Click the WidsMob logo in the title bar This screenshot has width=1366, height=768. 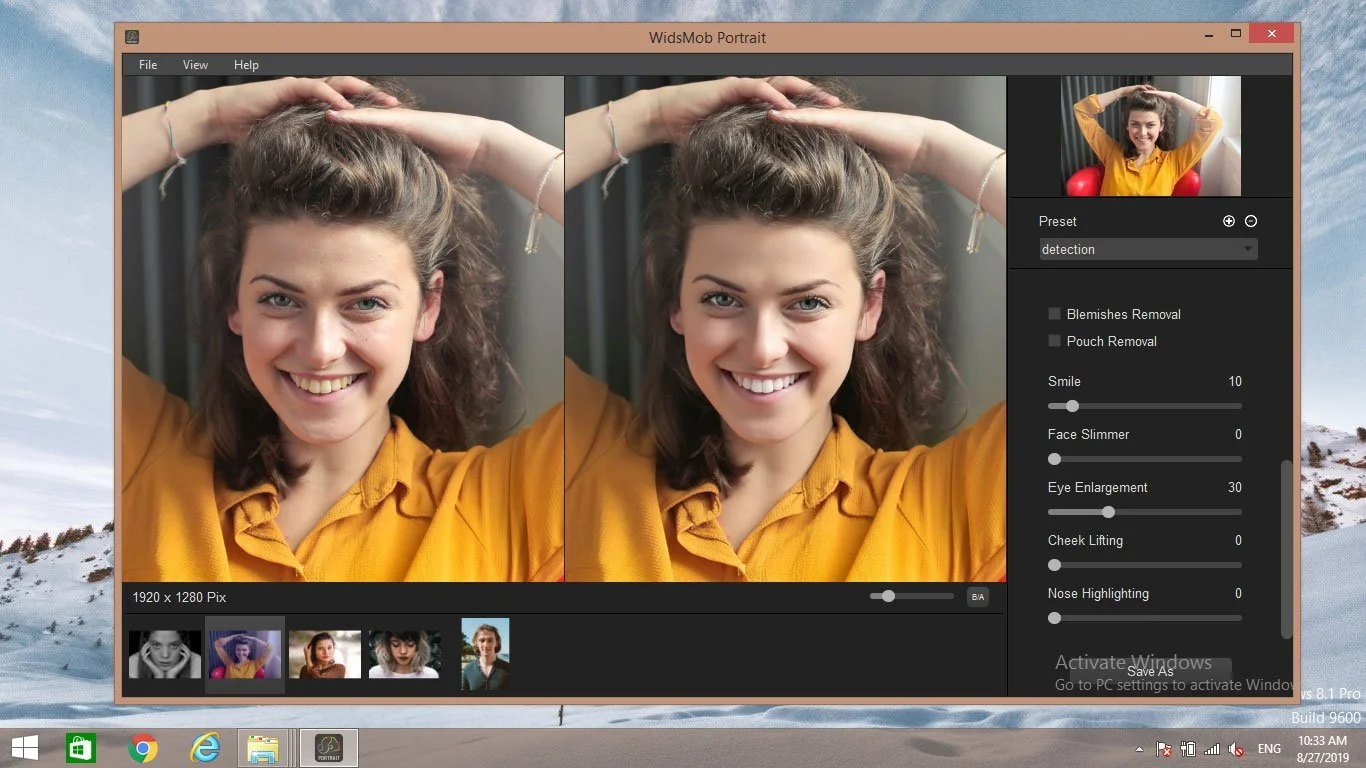click(x=131, y=36)
